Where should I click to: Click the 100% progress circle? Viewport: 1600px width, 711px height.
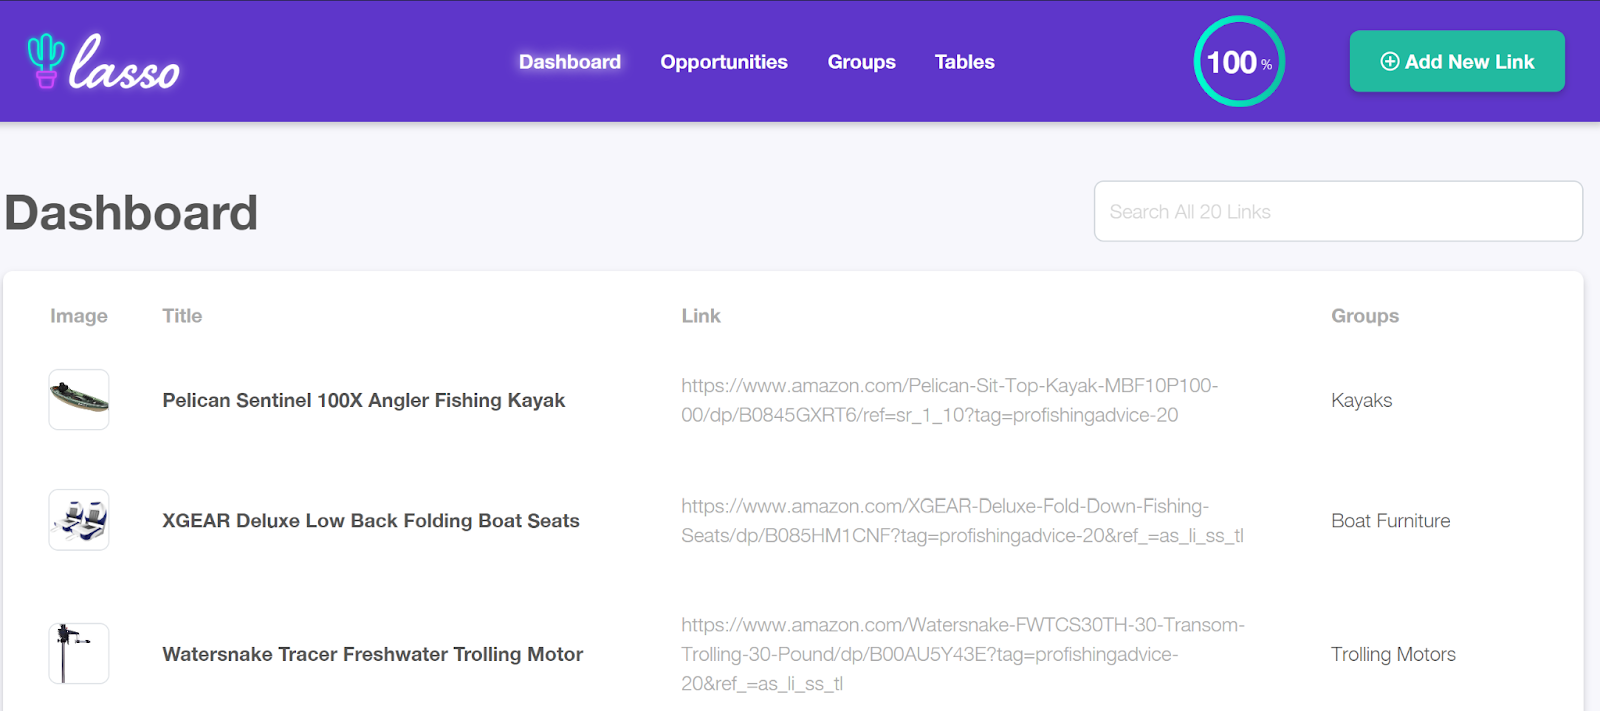pos(1239,61)
